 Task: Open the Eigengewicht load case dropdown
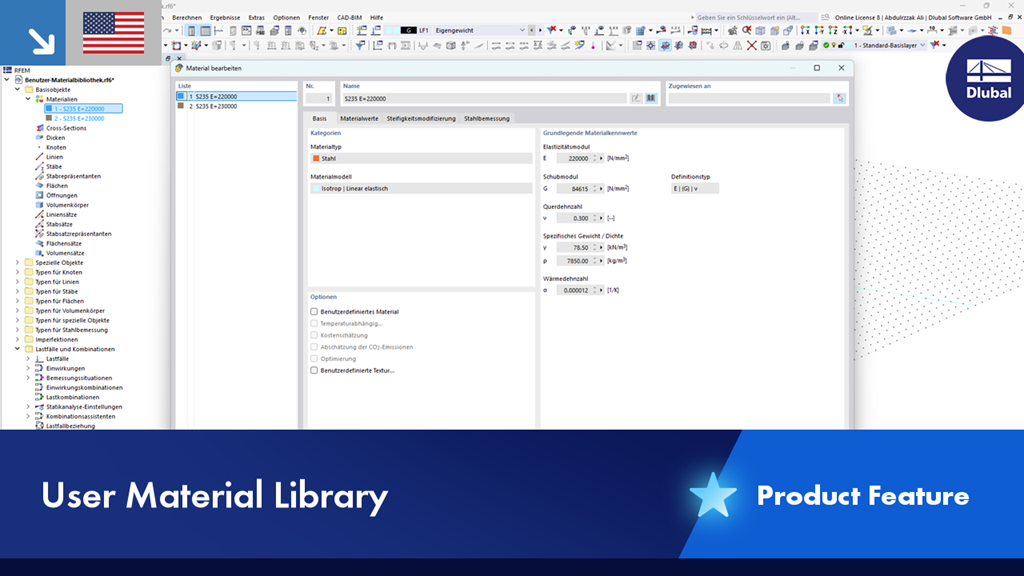tap(522, 30)
